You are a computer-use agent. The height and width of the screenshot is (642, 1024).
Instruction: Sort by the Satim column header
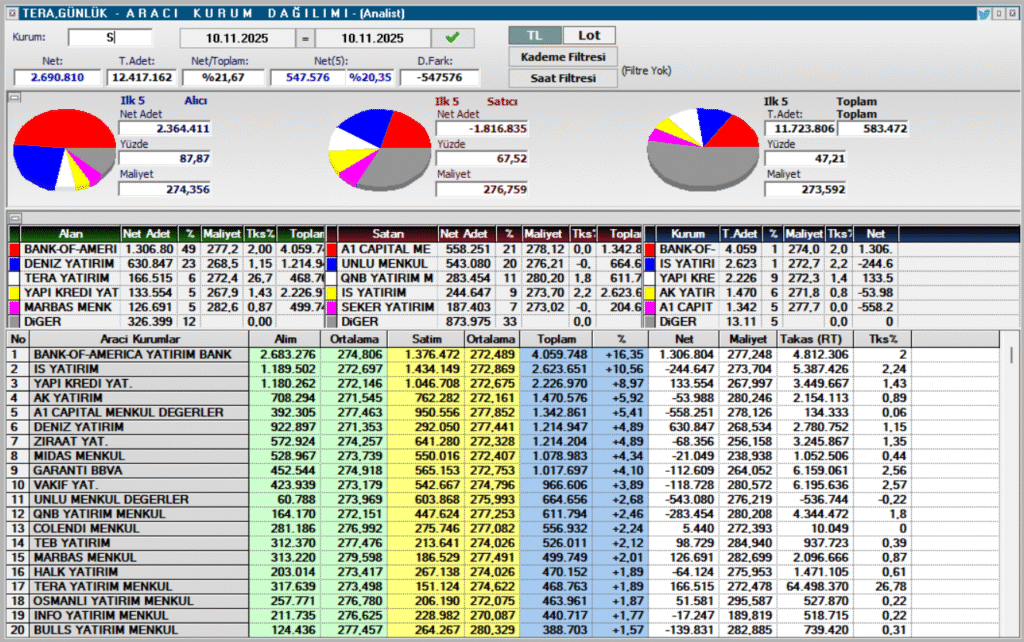pos(426,339)
